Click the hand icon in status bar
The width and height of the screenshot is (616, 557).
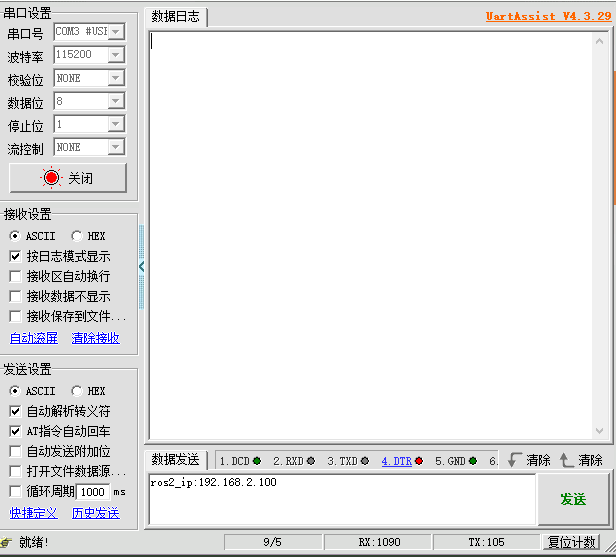click(x=6, y=542)
